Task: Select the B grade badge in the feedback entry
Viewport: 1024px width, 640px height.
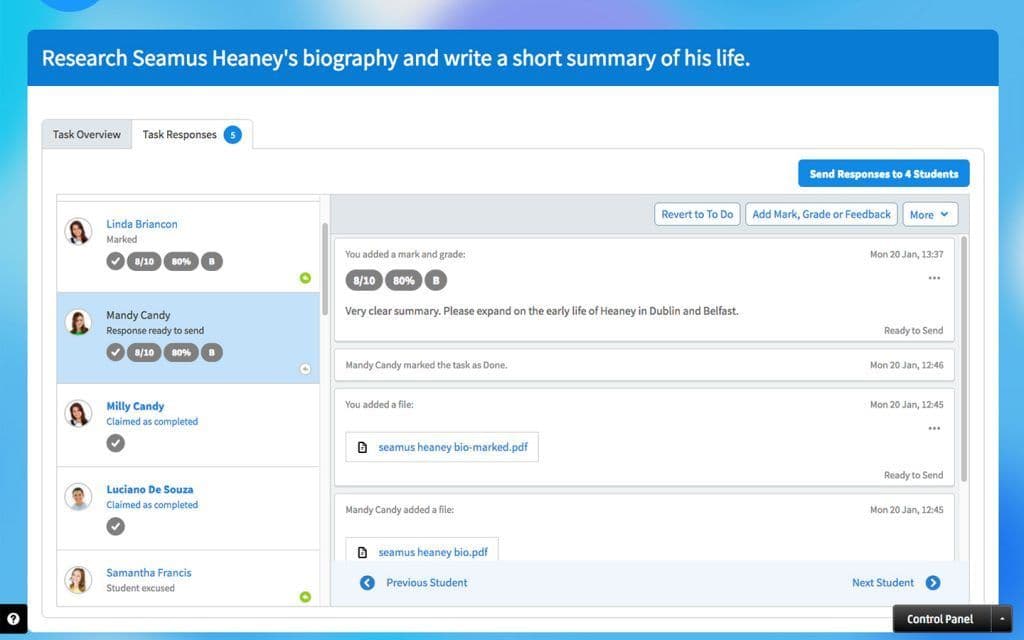Action: (435, 280)
